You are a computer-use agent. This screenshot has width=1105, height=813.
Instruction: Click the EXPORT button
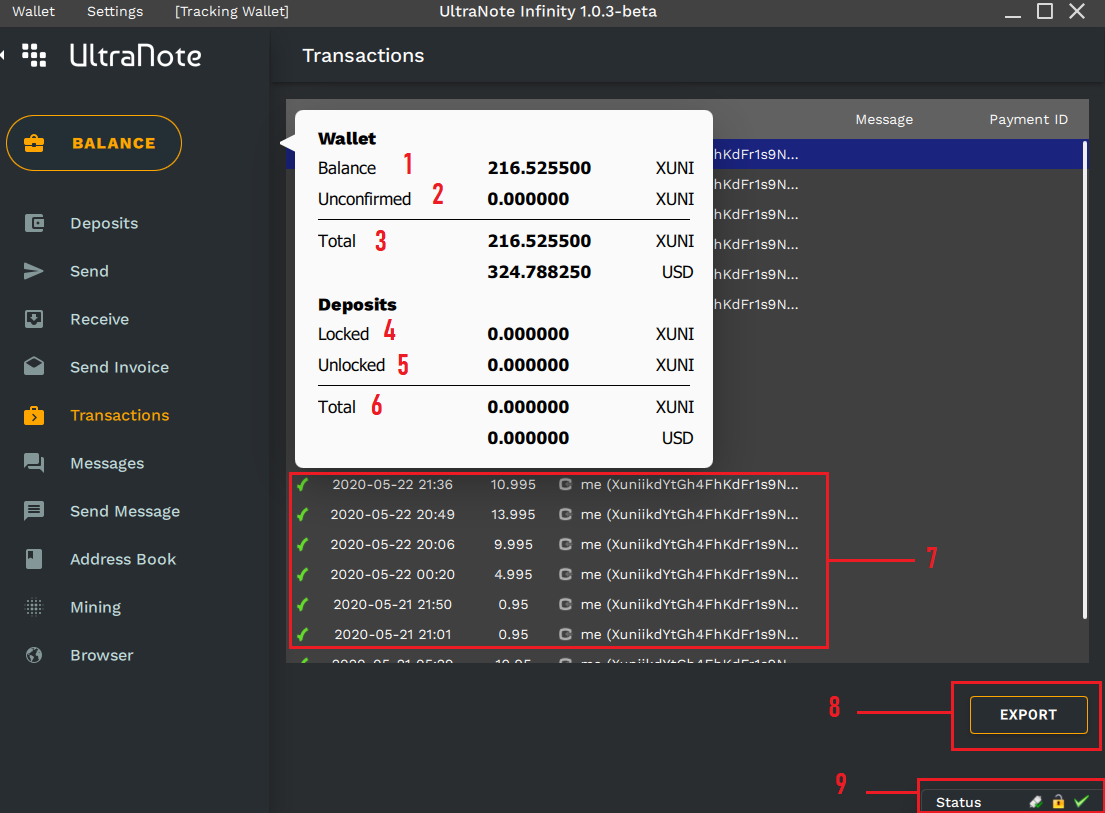point(1028,714)
